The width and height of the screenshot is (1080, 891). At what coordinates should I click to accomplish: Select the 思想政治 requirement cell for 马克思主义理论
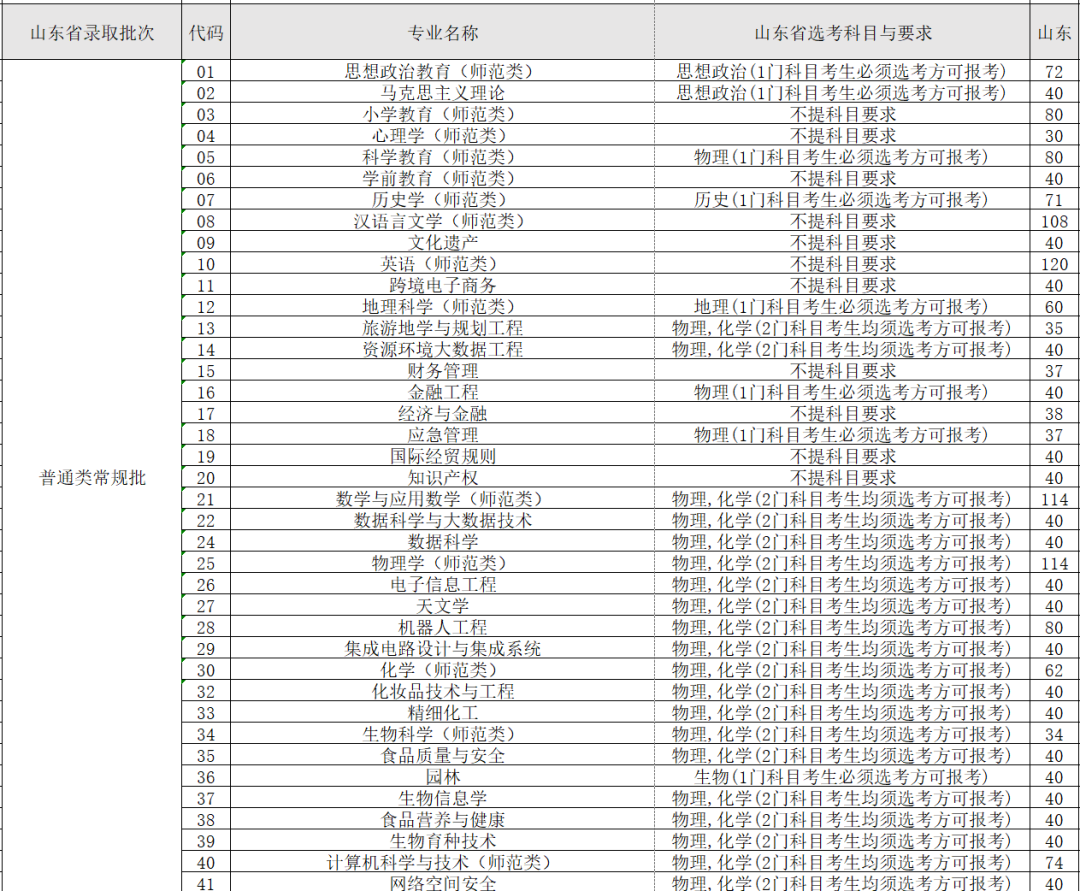pos(842,92)
